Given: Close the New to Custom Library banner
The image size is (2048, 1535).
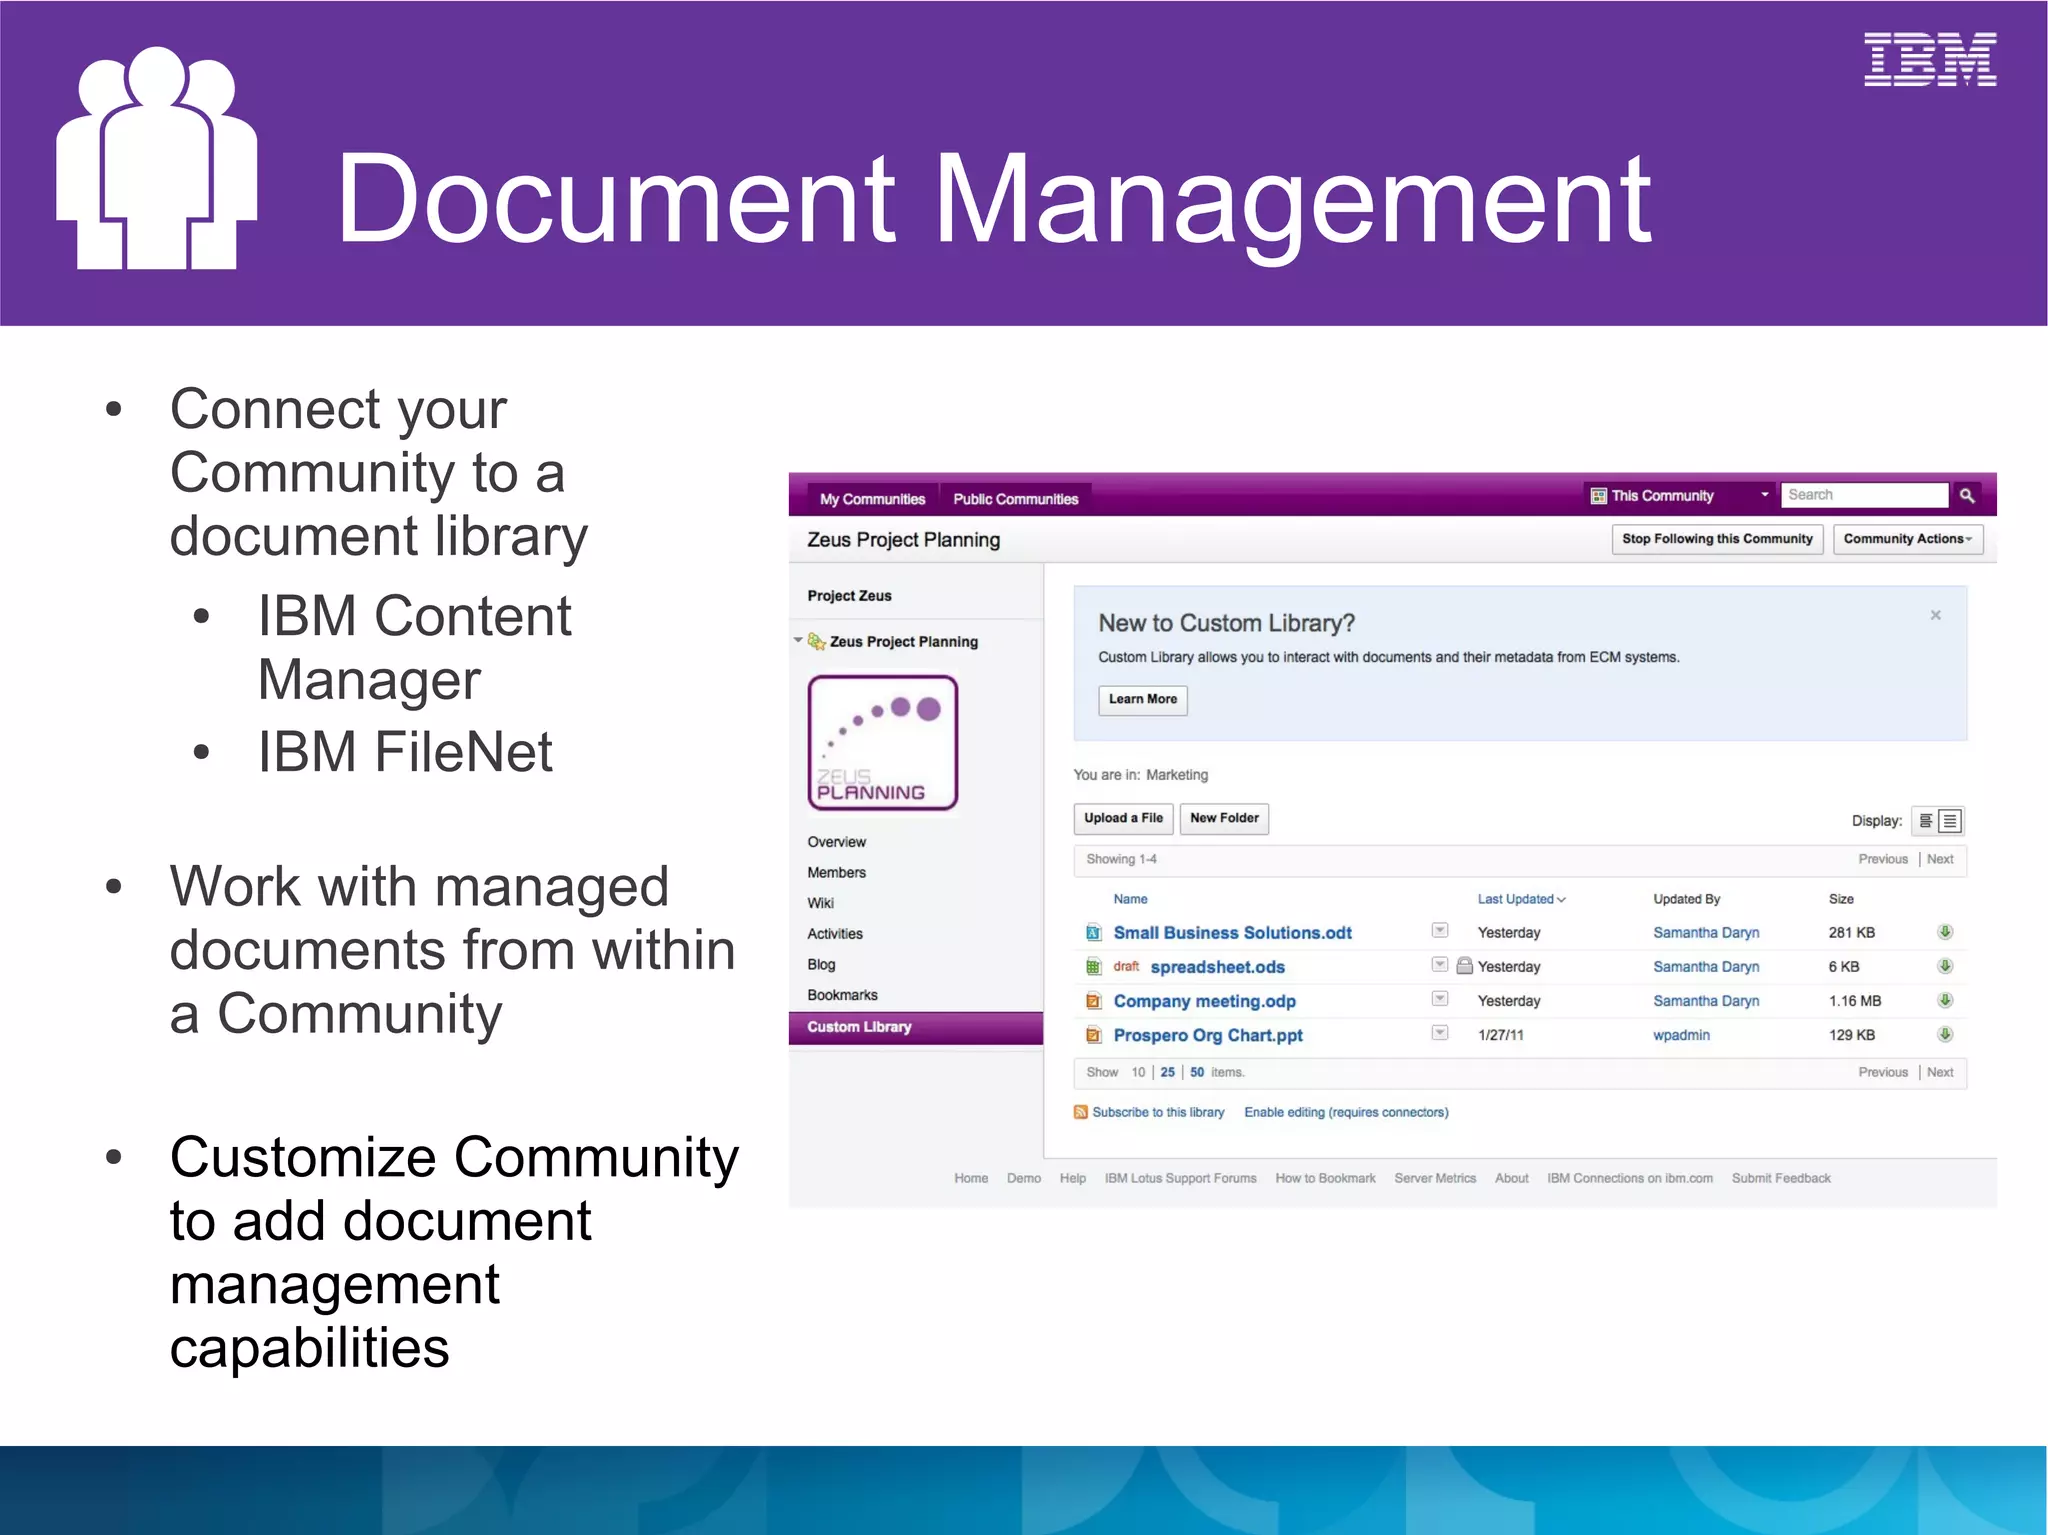Looking at the screenshot, I should (1935, 615).
